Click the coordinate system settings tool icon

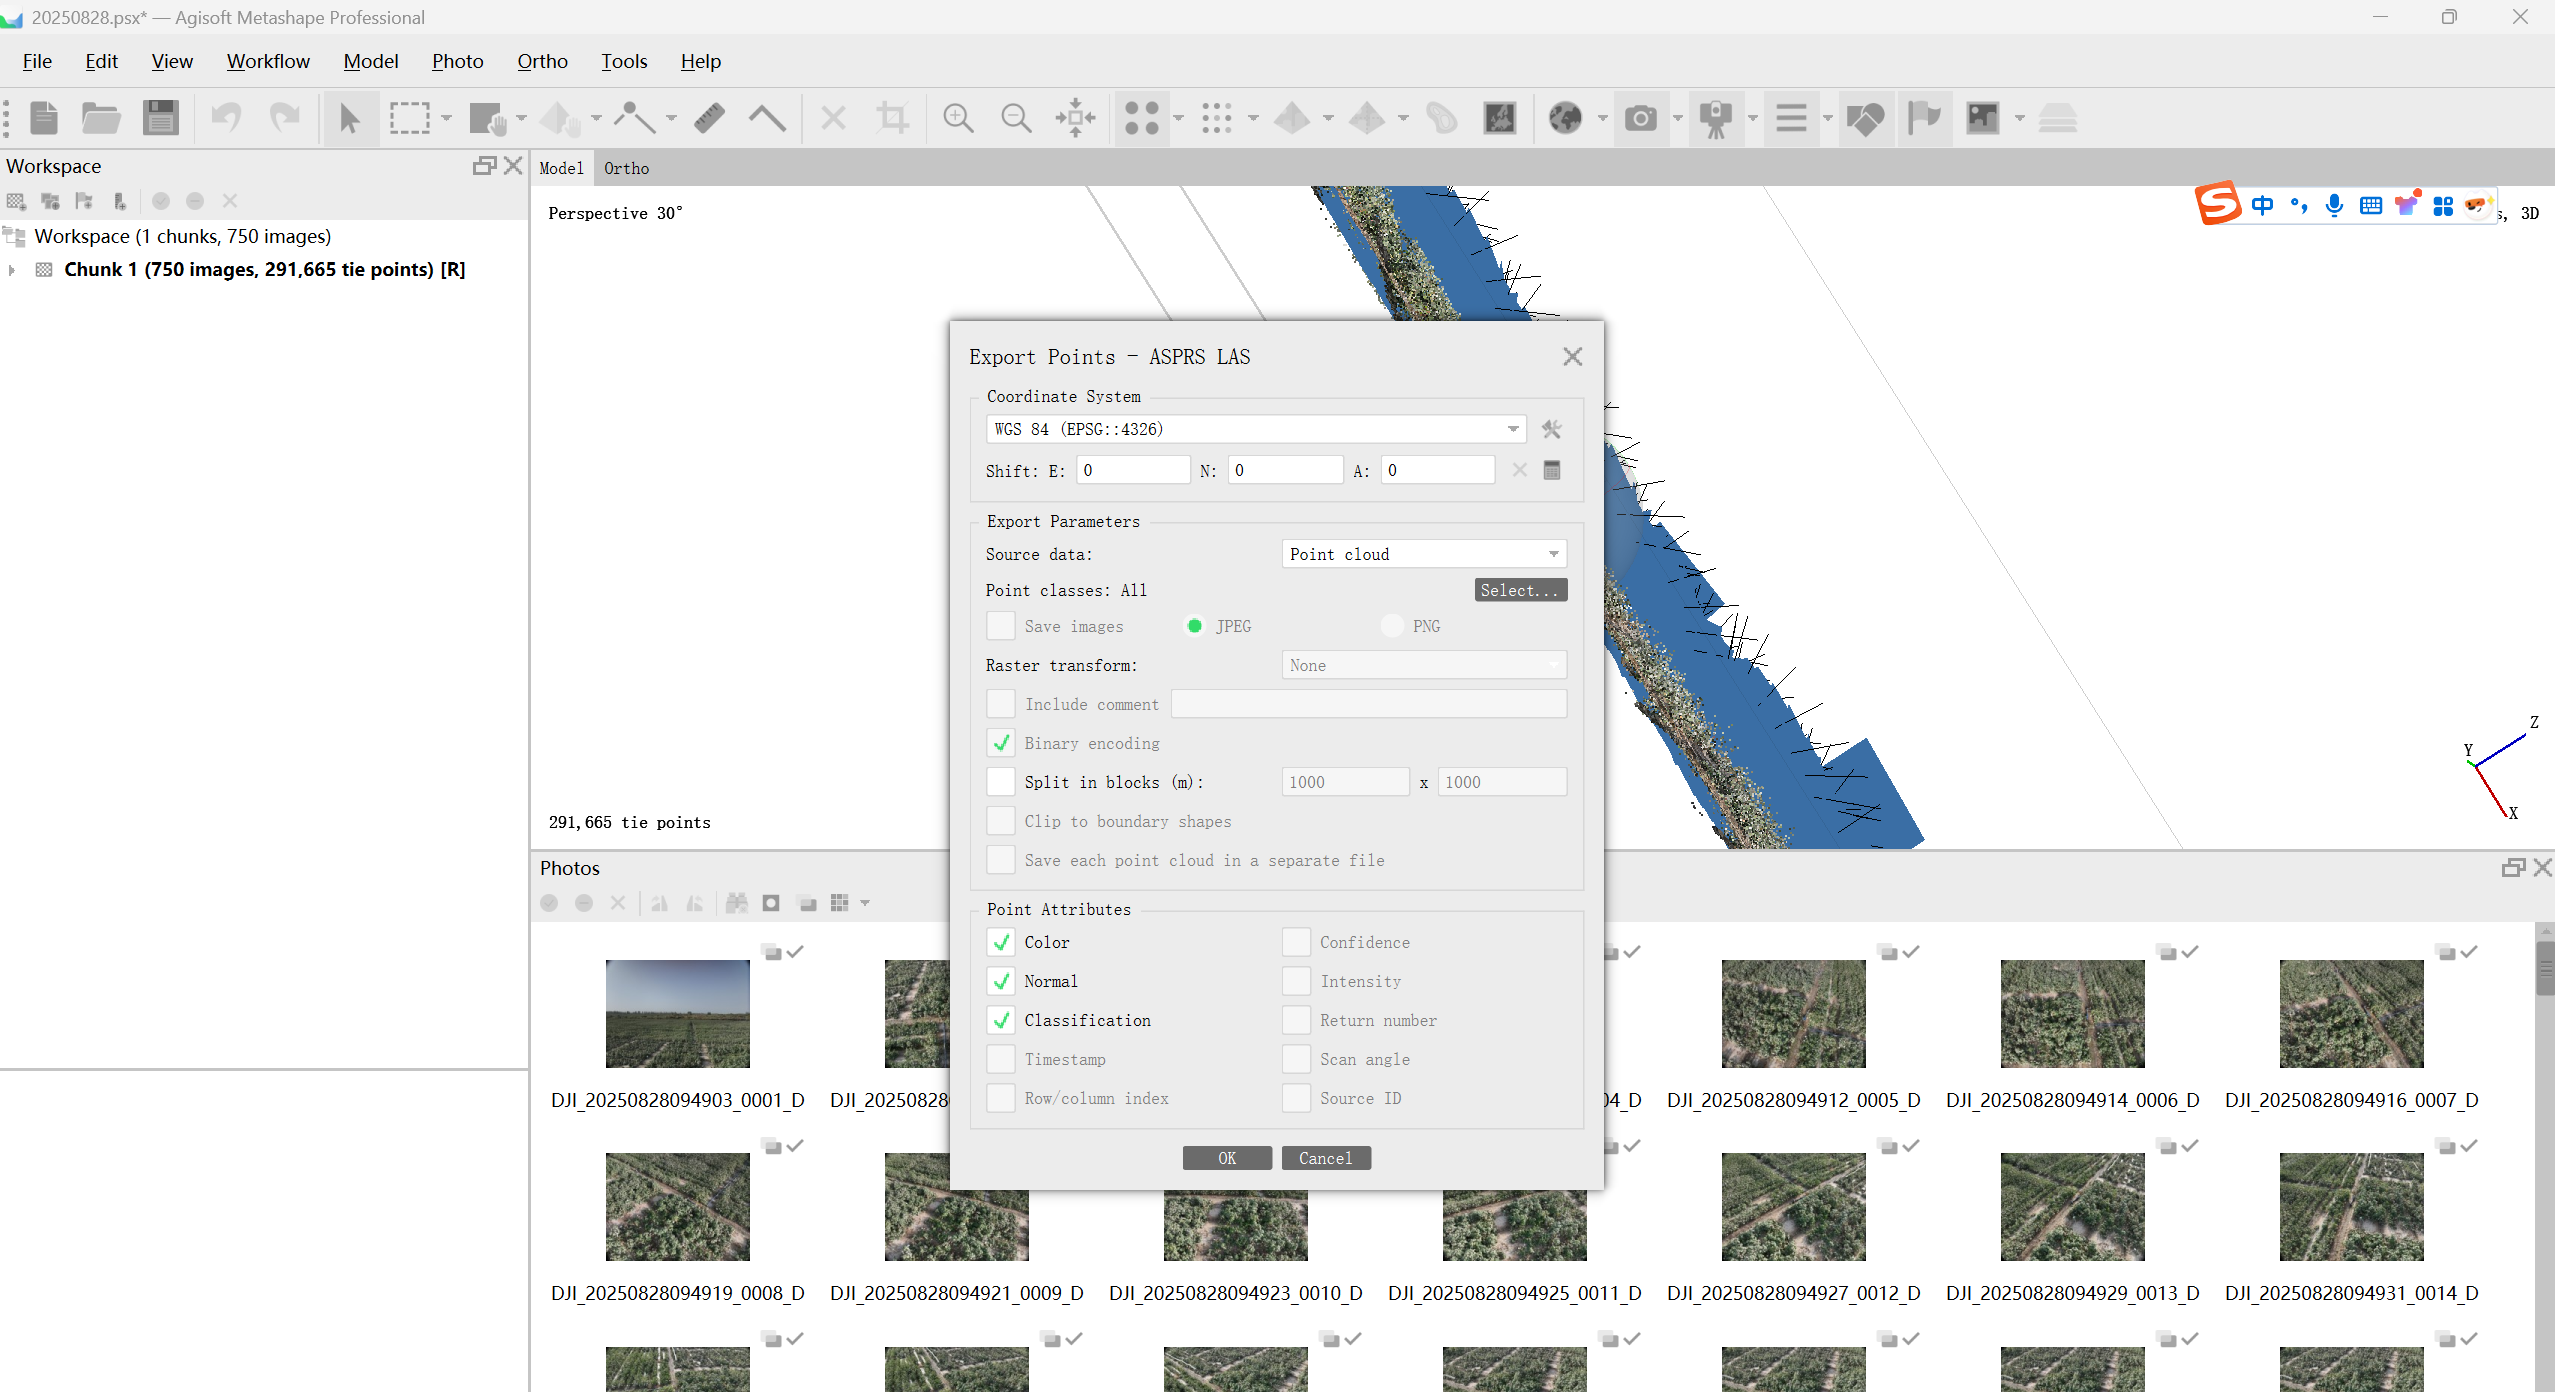(x=1551, y=429)
